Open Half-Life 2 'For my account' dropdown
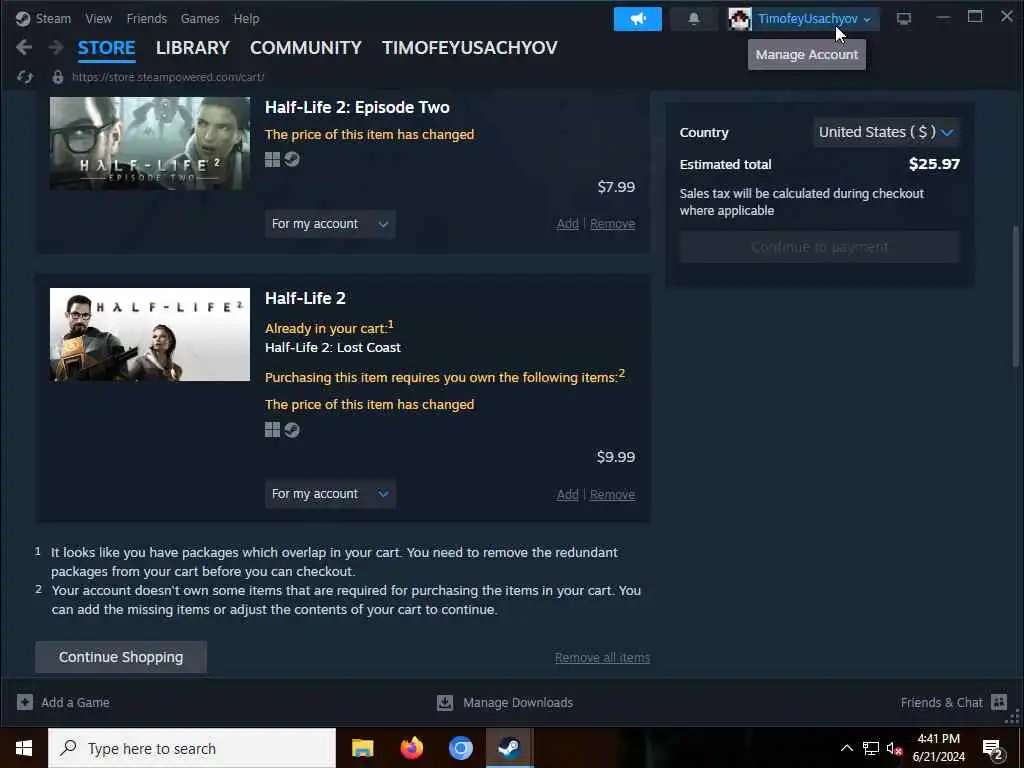 pyautogui.click(x=330, y=494)
